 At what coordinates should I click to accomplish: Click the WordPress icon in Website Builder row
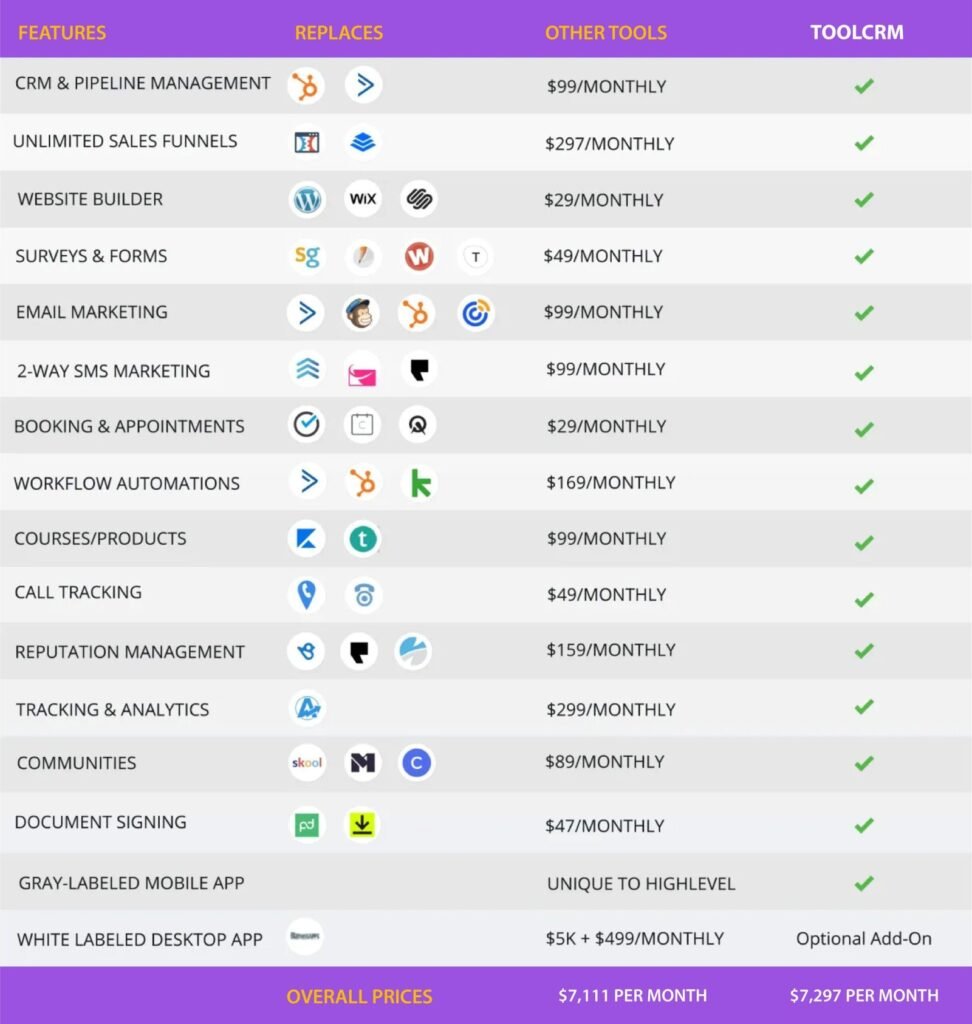click(307, 200)
